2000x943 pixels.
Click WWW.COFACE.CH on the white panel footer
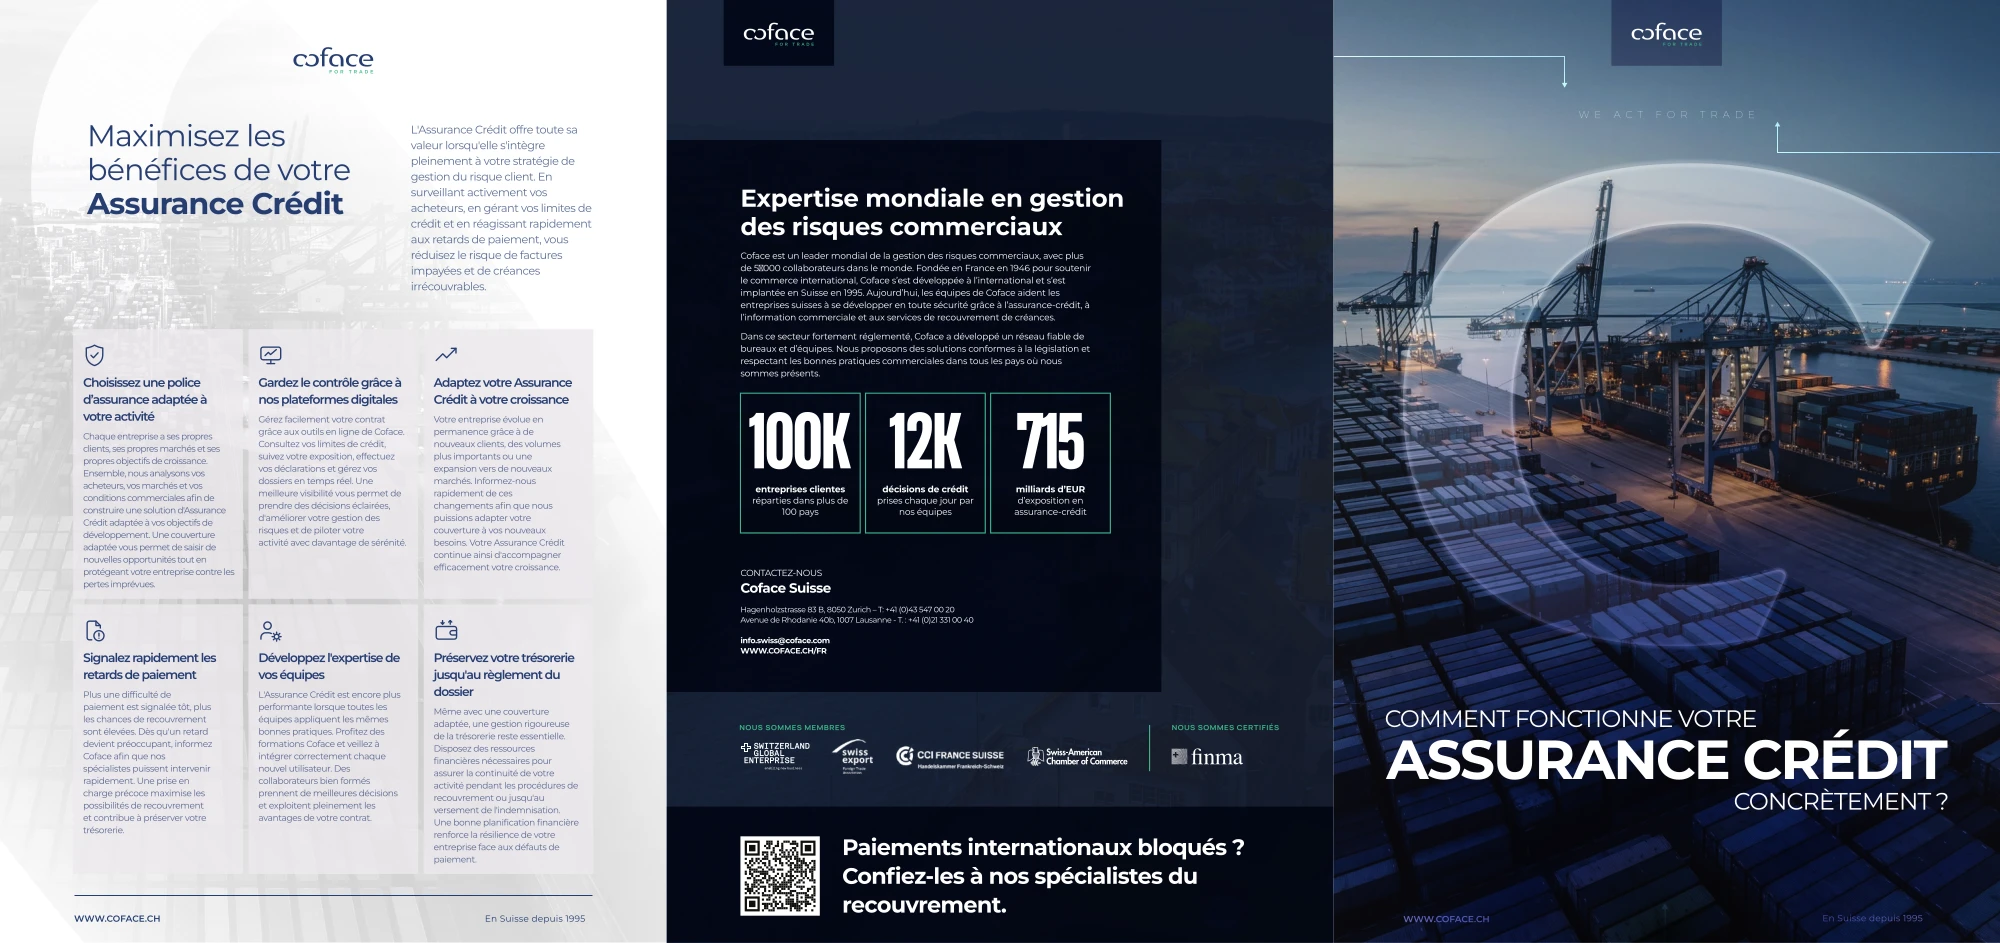pos(117,918)
